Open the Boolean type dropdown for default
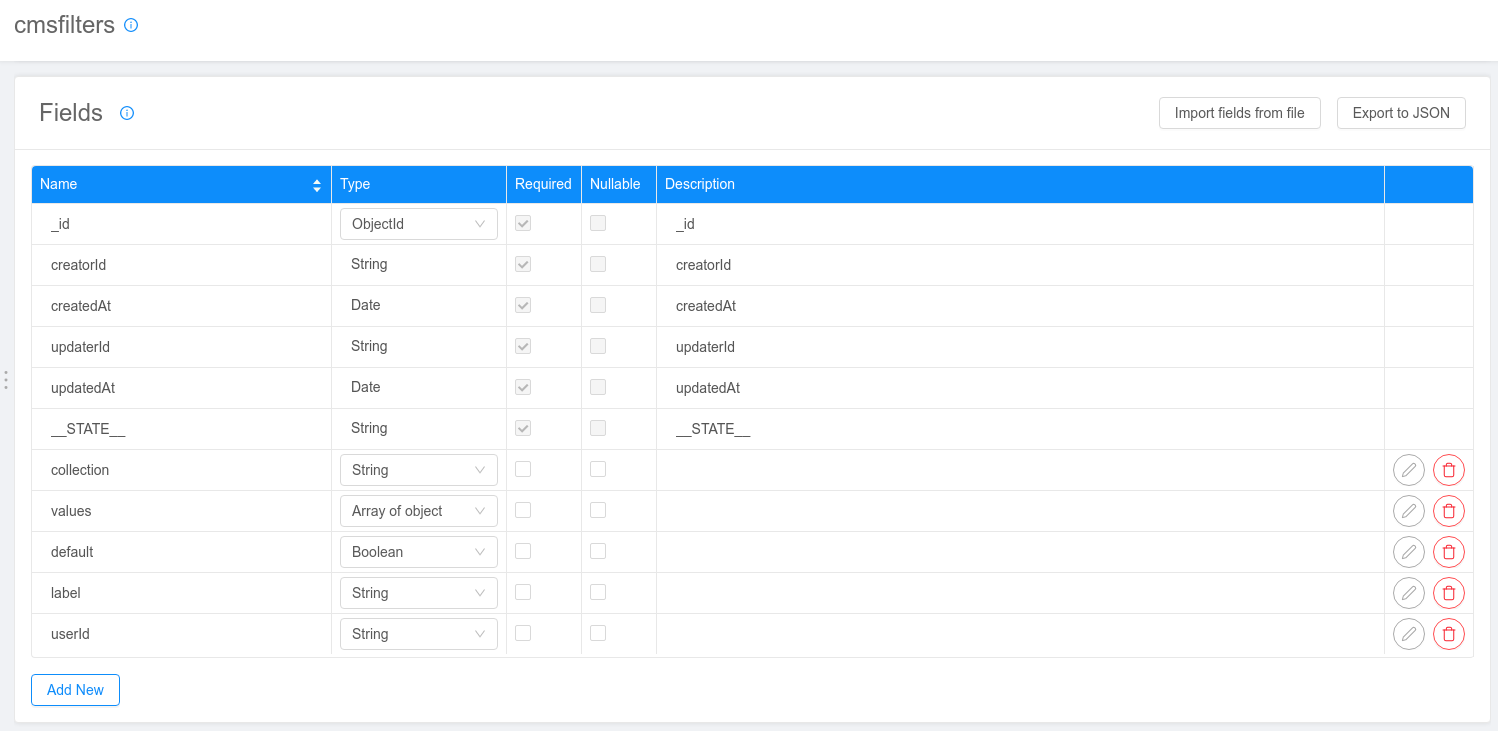 (x=418, y=552)
